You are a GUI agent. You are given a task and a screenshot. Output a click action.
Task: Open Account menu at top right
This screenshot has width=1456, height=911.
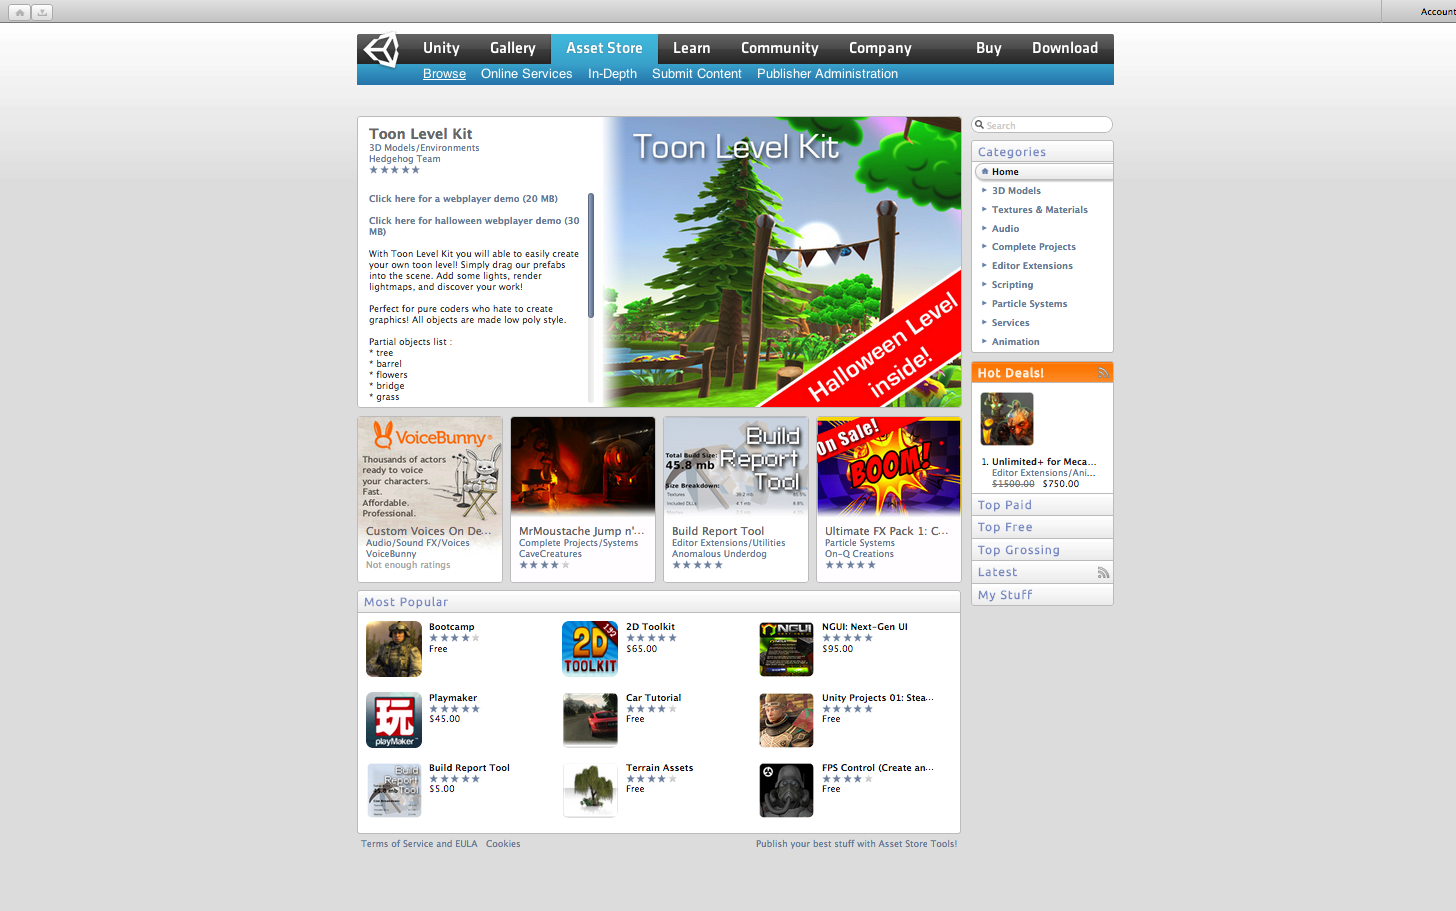click(1438, 12)
